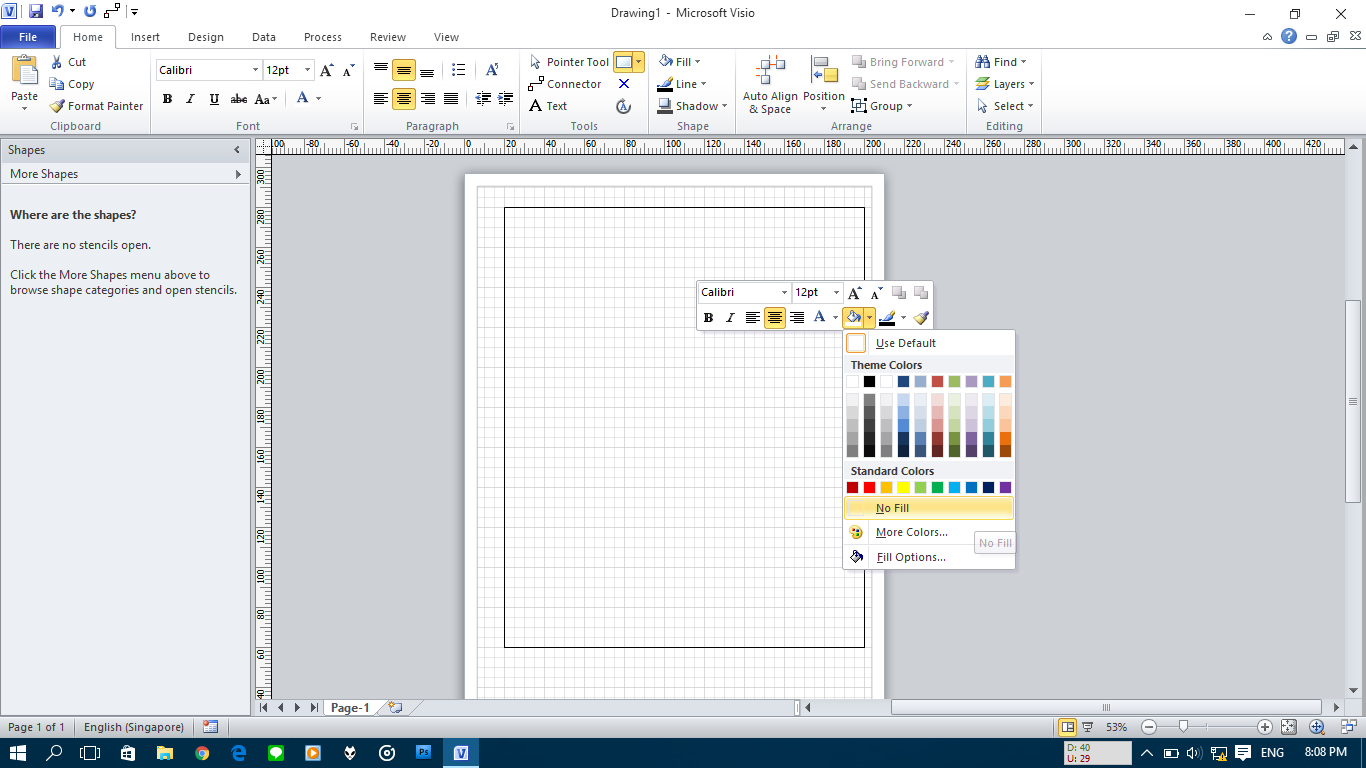Click the Save icon in quick access toolbar

click(x=36, y=12)
